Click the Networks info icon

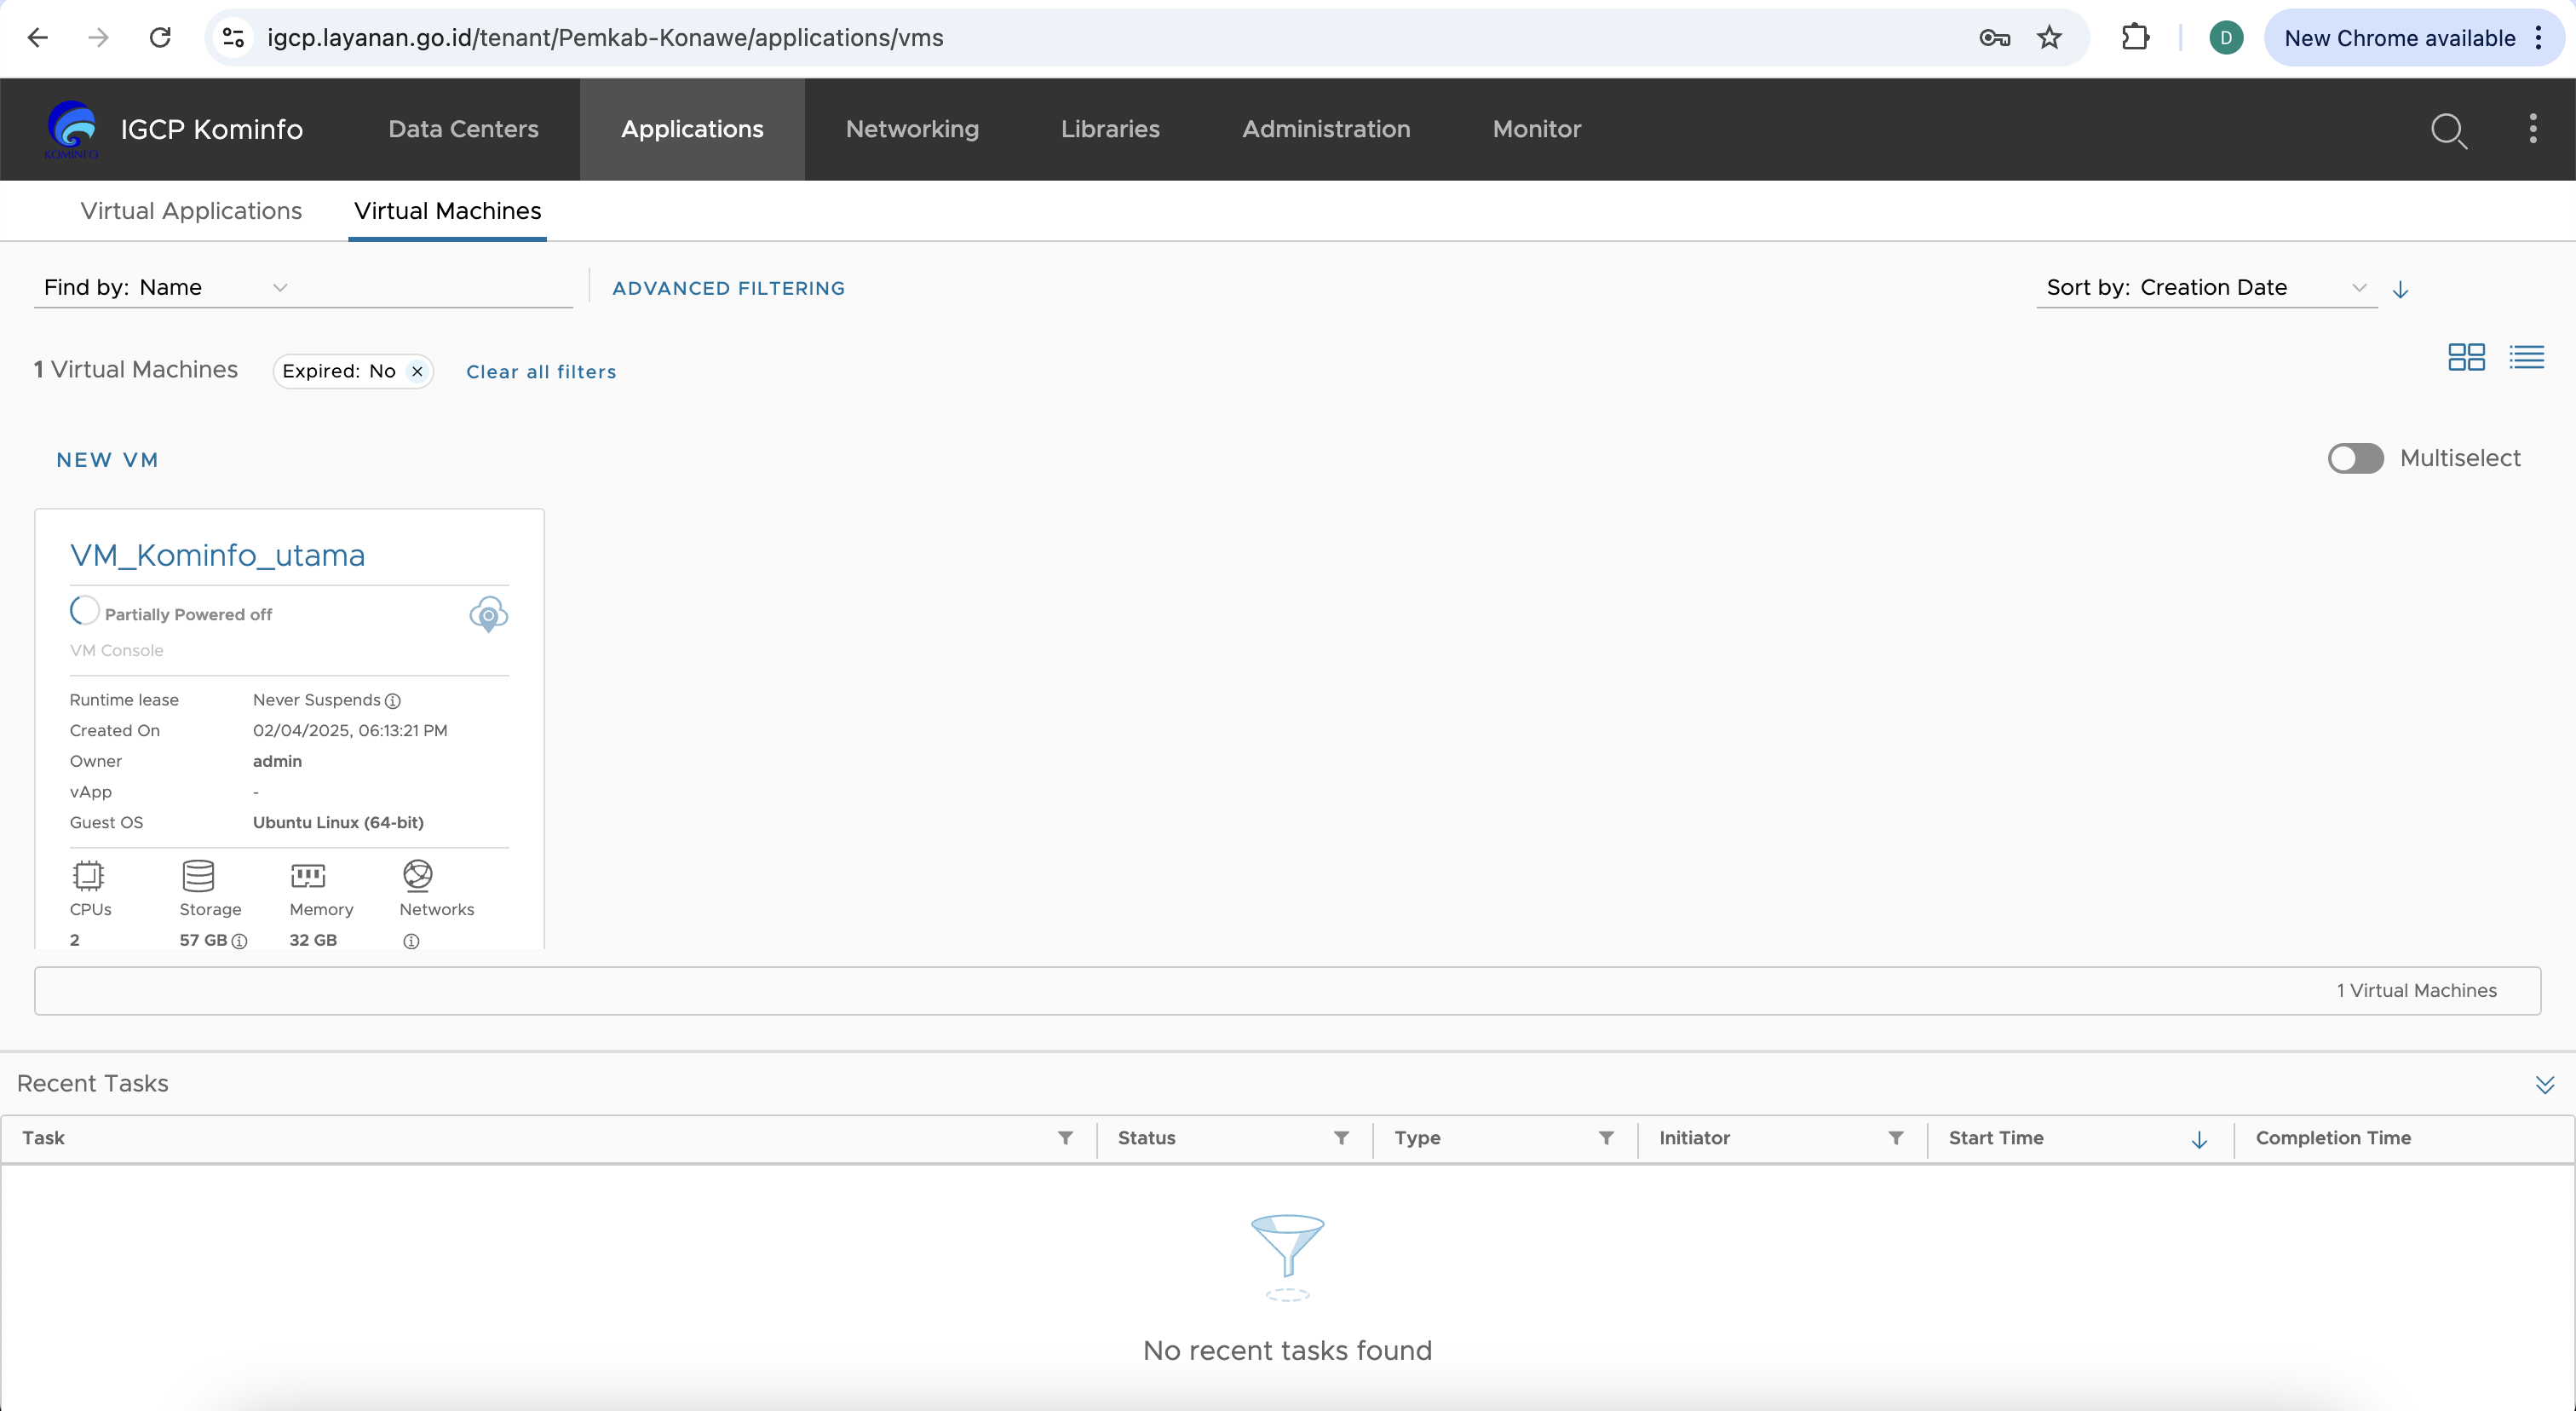(411, 941)
